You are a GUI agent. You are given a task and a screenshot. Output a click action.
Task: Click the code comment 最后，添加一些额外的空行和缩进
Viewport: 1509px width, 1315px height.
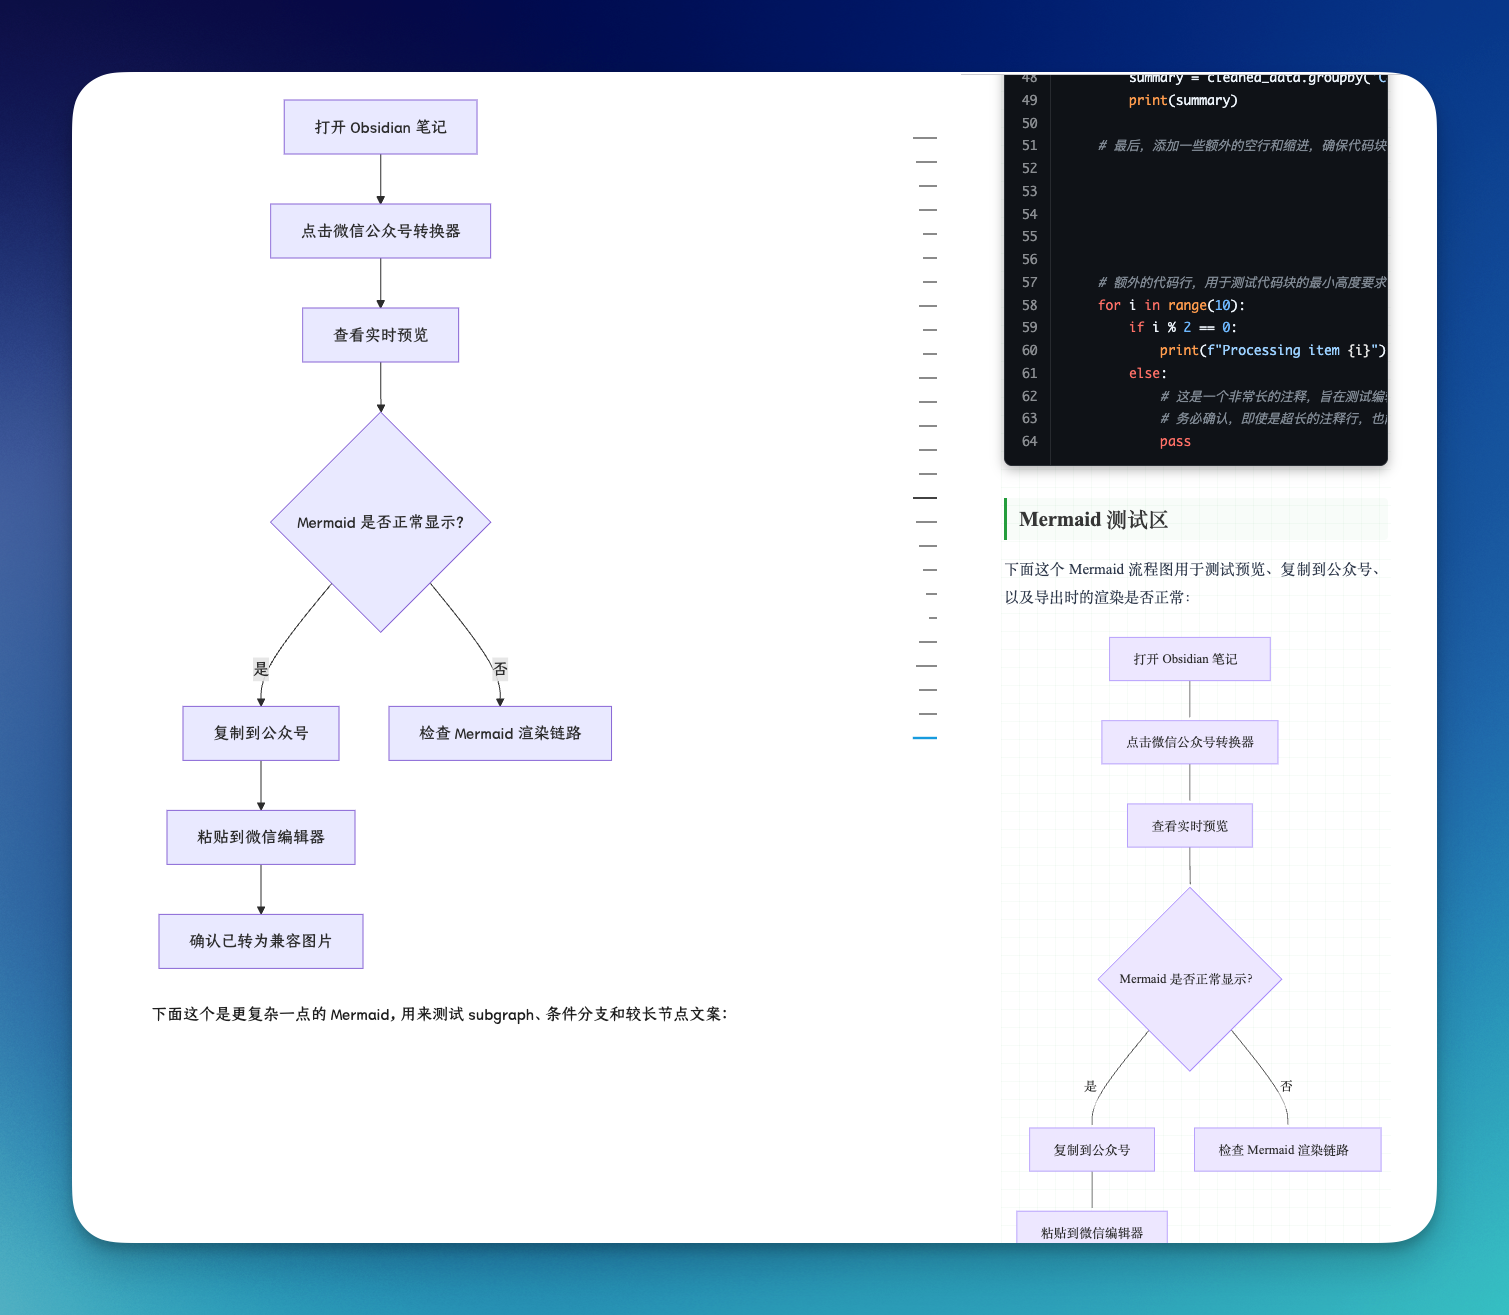pos(1242,146)
